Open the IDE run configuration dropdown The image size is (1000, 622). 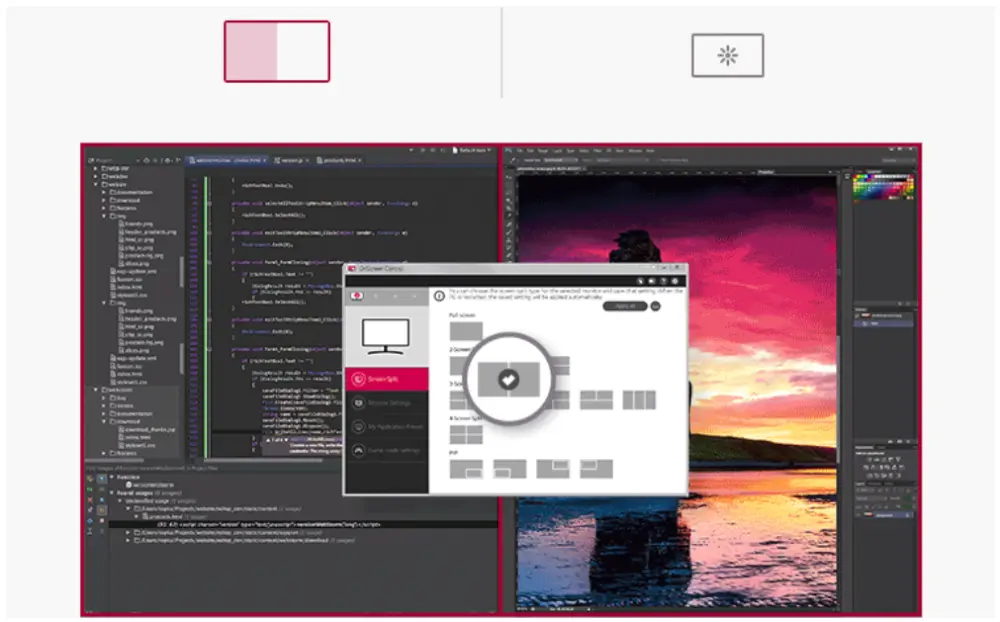point(471,150)
